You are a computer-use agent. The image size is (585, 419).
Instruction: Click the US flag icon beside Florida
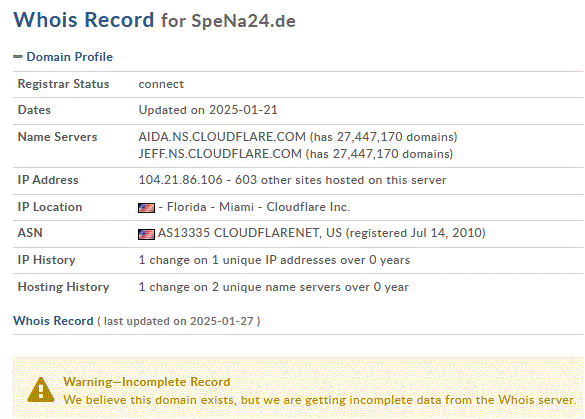tap(146, 207)
